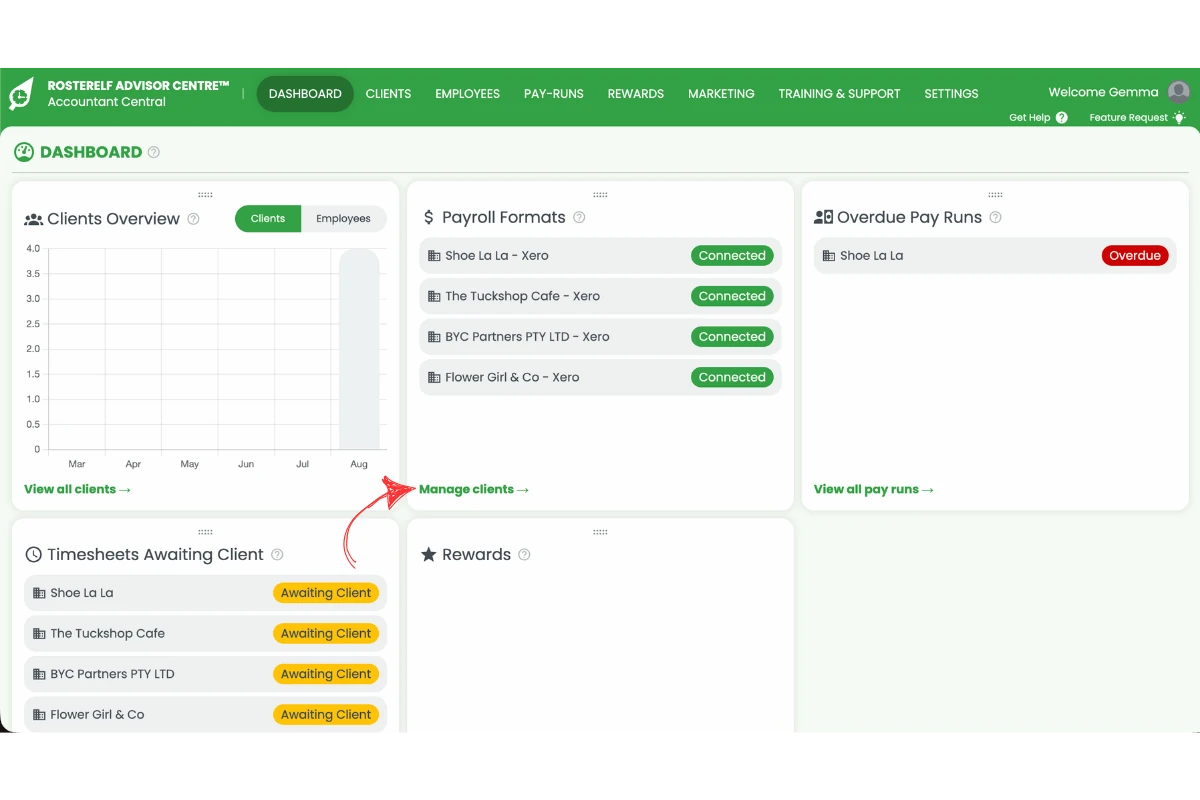Click the Feature Request lightbulb icon
1200x800 pixels.
[1180, 117]
